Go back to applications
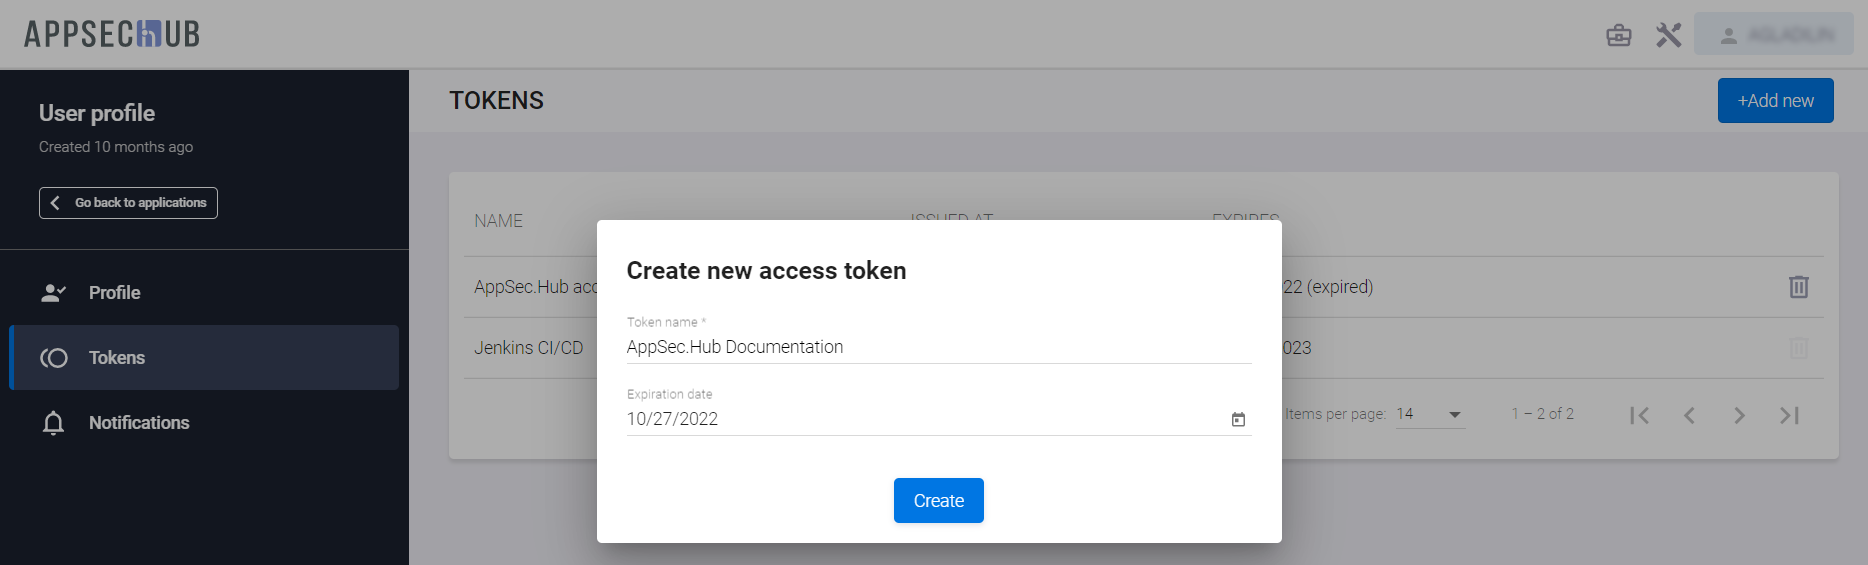 click(x=128, y=203)
